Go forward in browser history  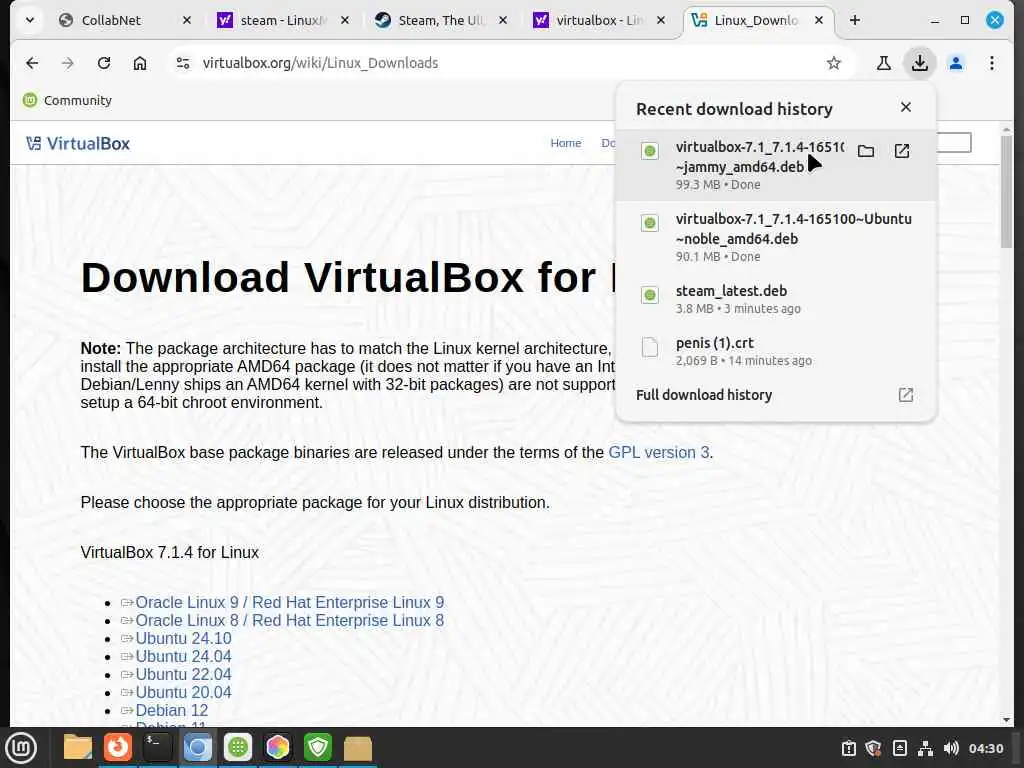[x=67, y=63]
